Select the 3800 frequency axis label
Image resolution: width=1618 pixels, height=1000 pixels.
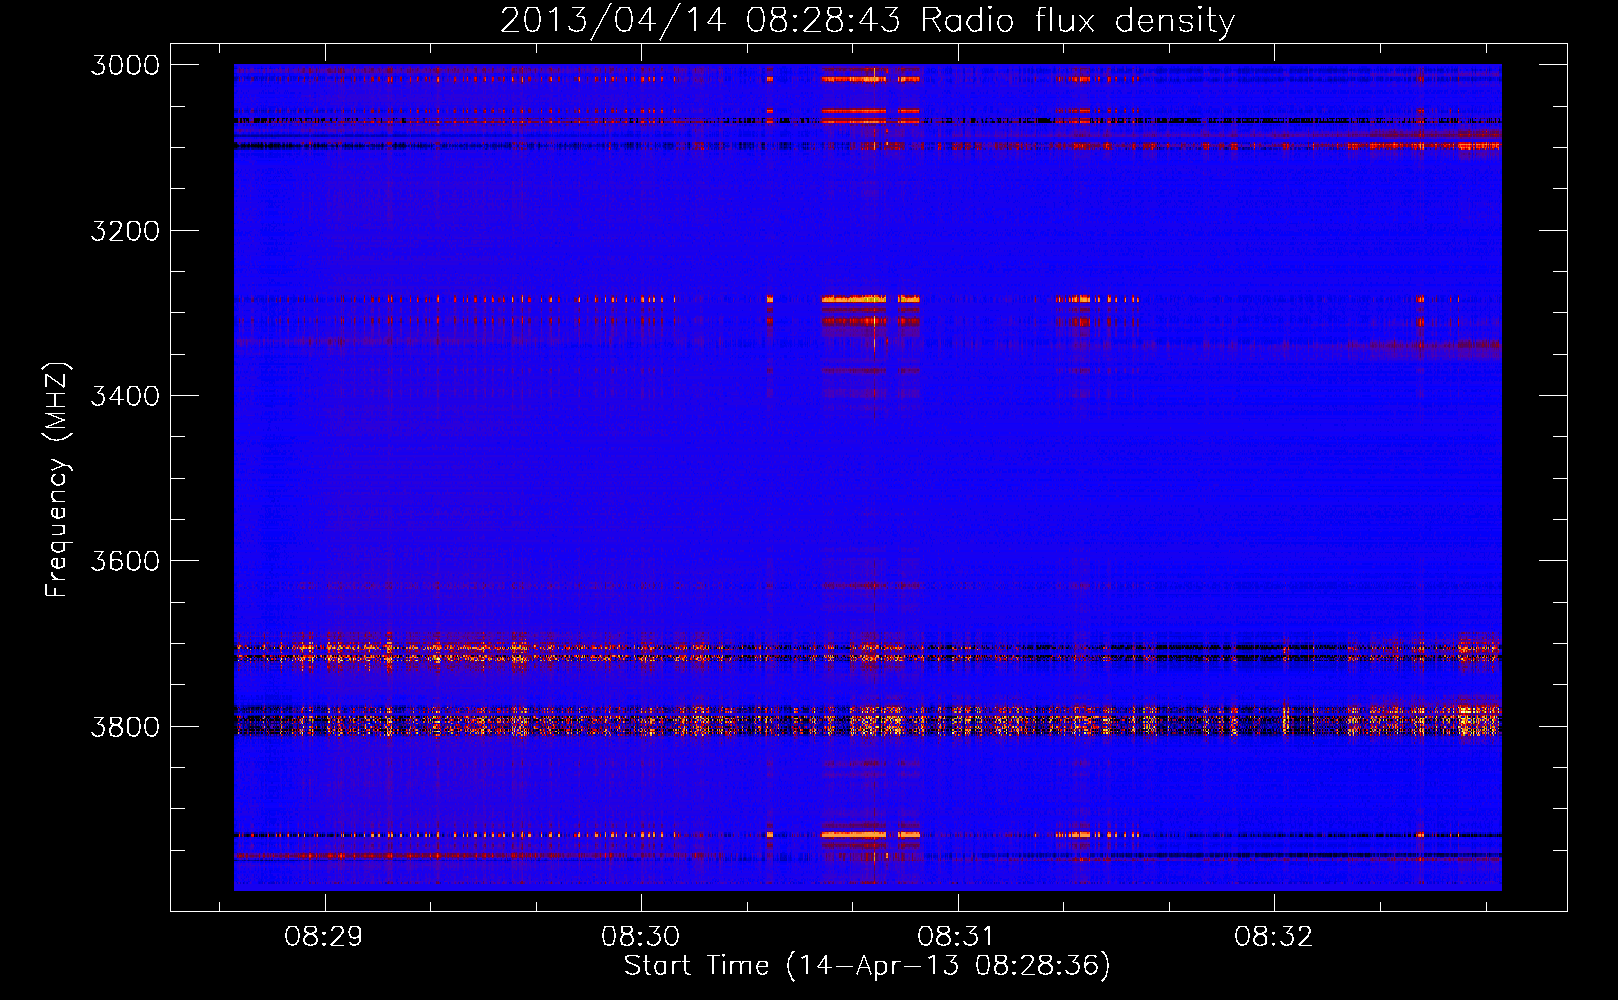(x=125, y=726)
